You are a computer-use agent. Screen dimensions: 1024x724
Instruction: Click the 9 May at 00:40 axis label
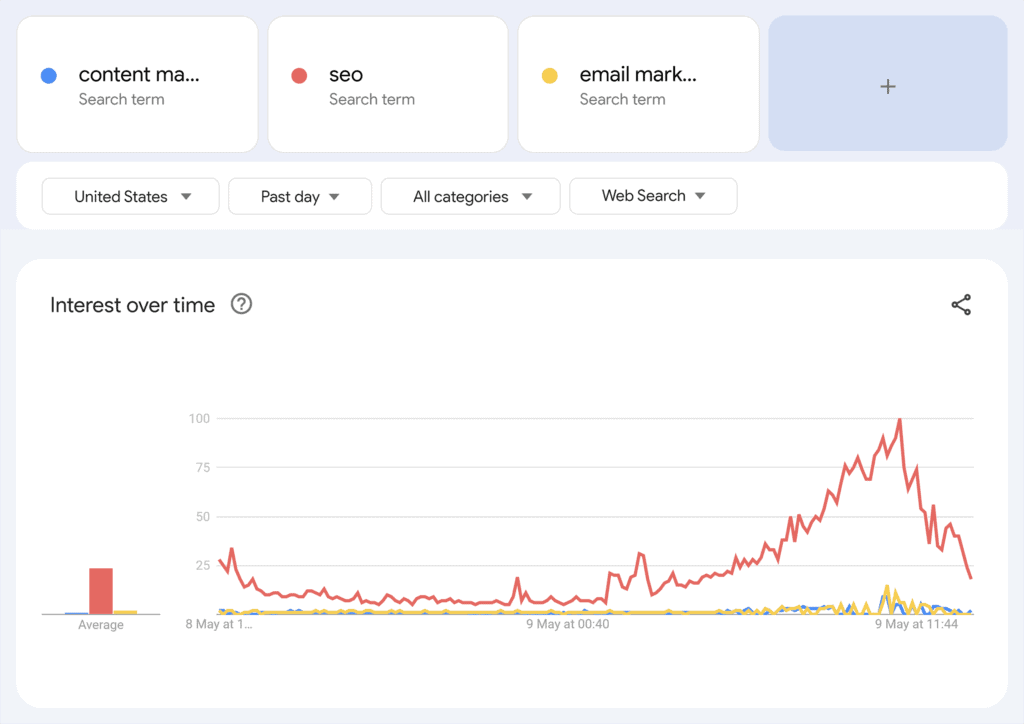click(568, 625)
